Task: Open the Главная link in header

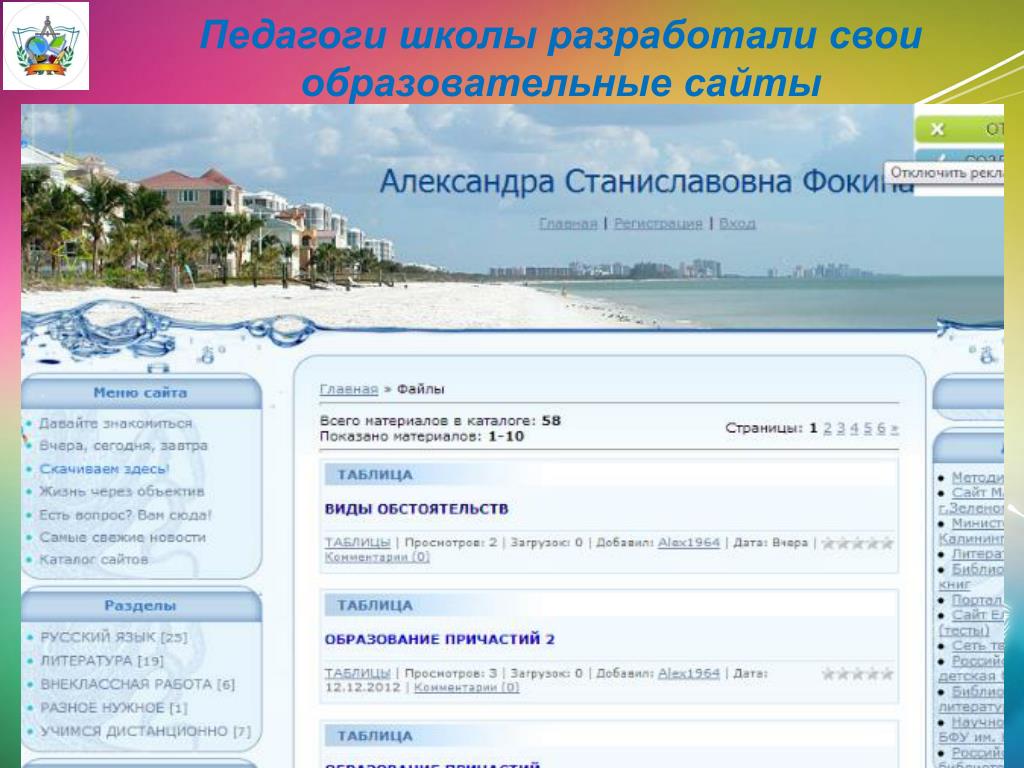Action: [568, 223]
